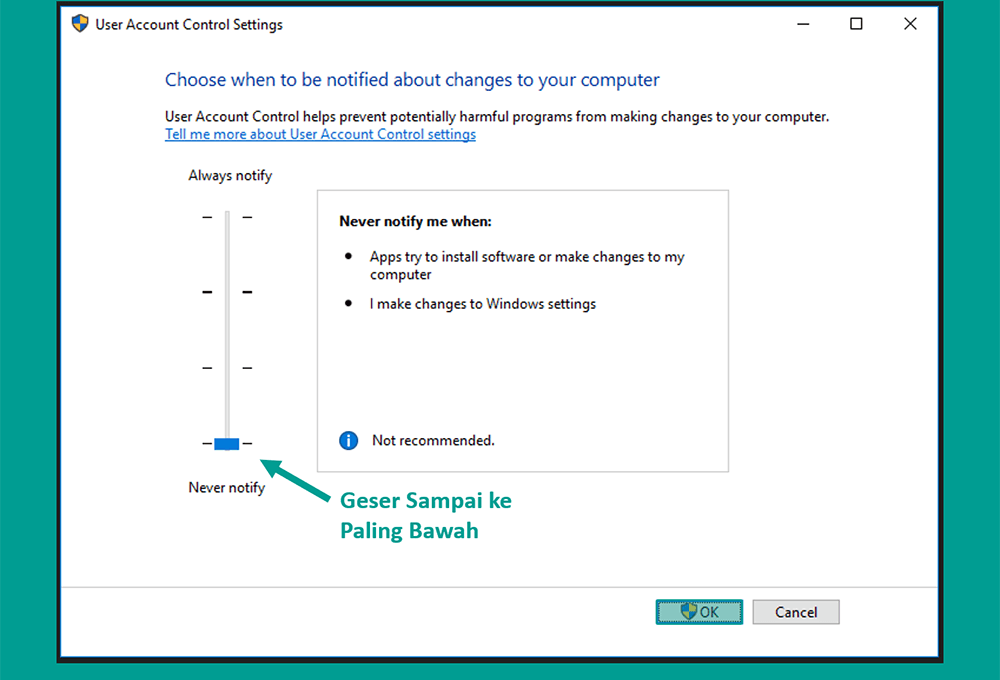Minimize the User Account Control Settings window
Screen dimensions: 1000x680
pos(803,24)
